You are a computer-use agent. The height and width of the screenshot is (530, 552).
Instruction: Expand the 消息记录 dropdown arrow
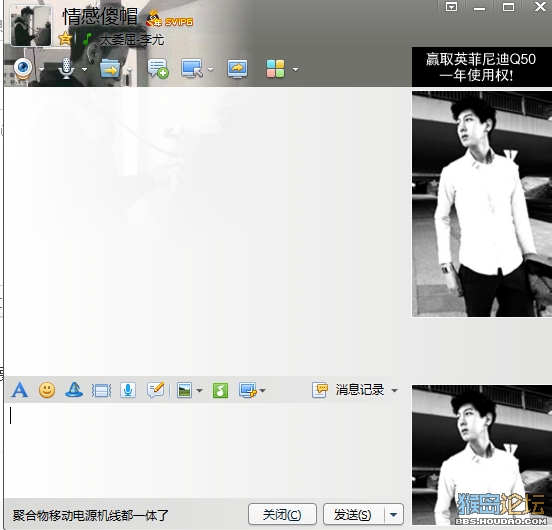[x=395, y=391]
